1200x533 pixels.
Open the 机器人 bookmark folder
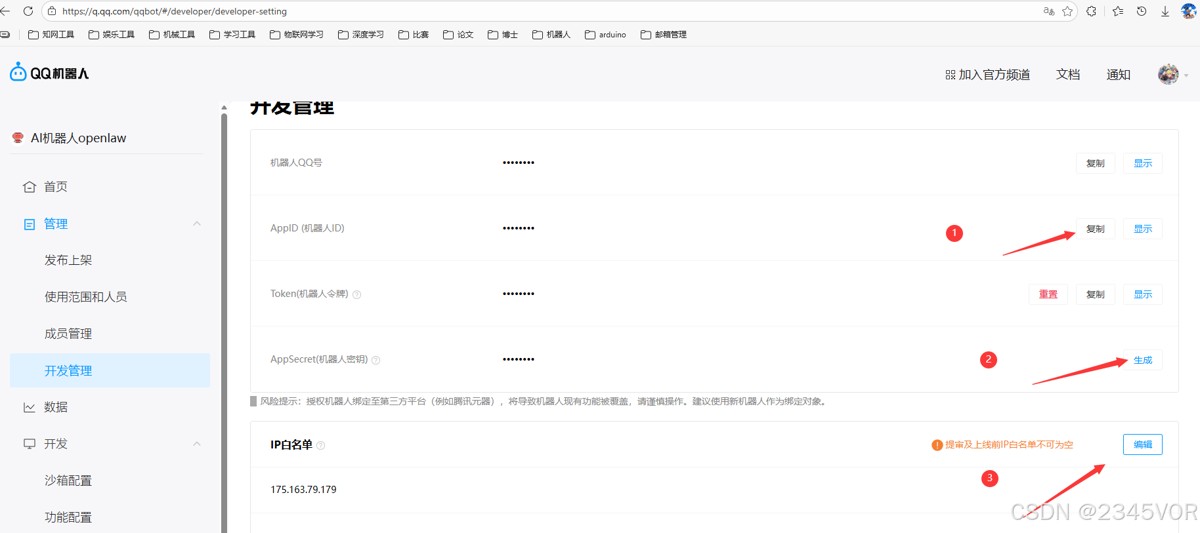pyautogui.click(x=552, y=34)
